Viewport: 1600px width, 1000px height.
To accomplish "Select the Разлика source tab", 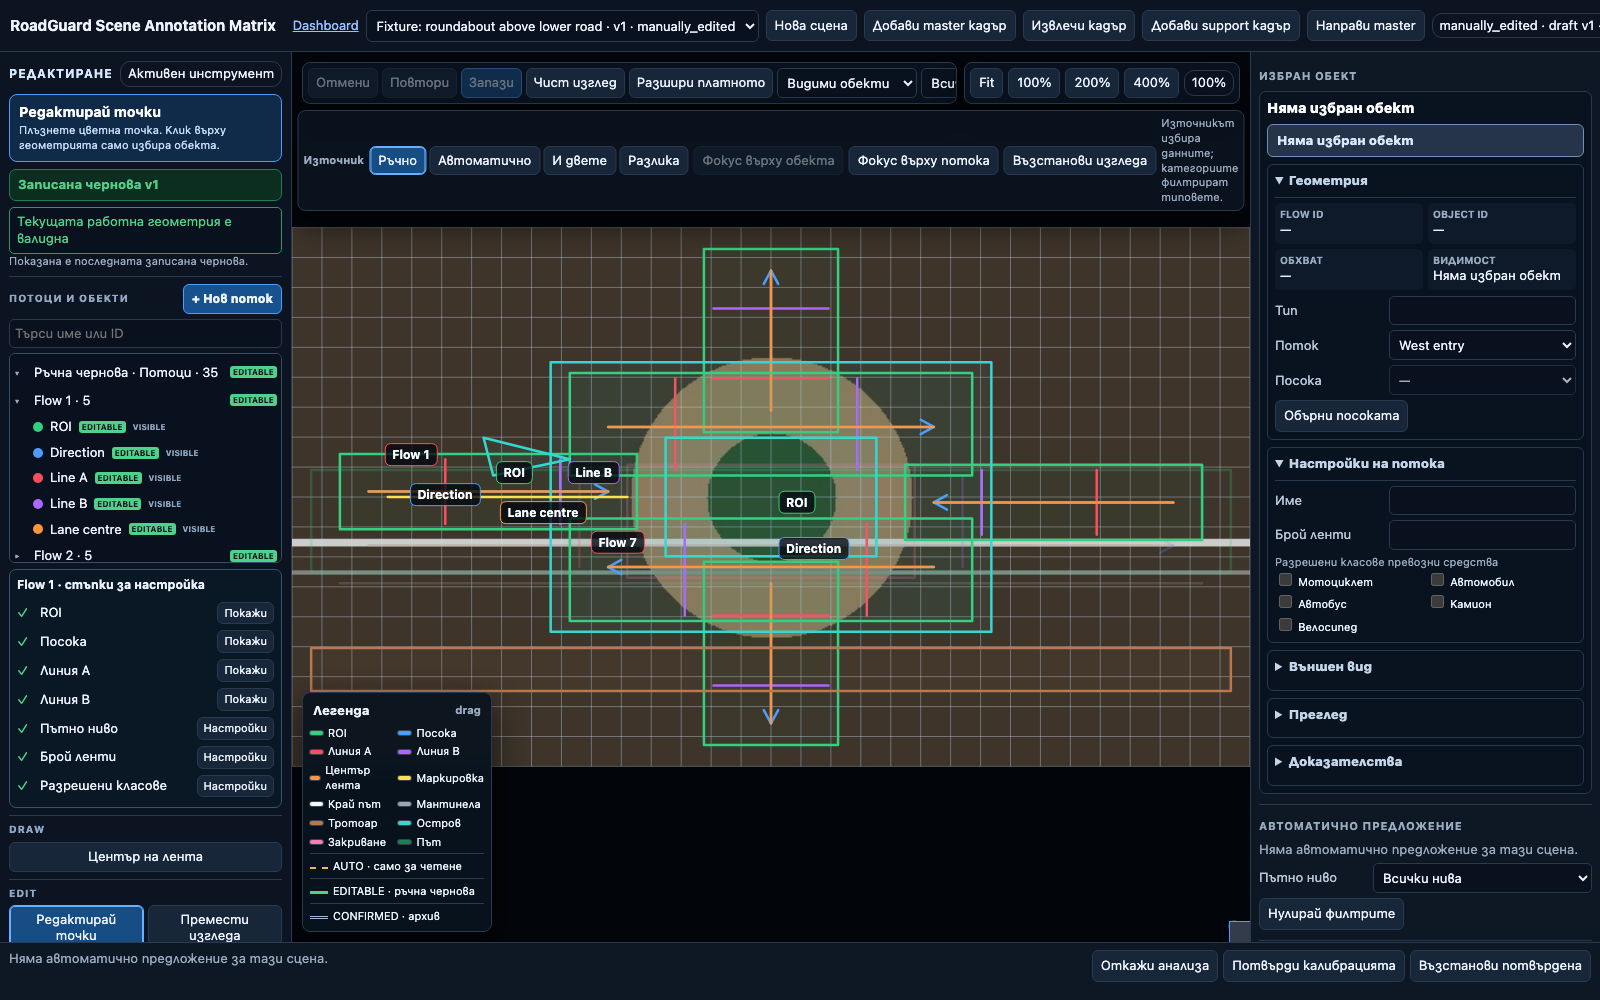I will point(653,161).
